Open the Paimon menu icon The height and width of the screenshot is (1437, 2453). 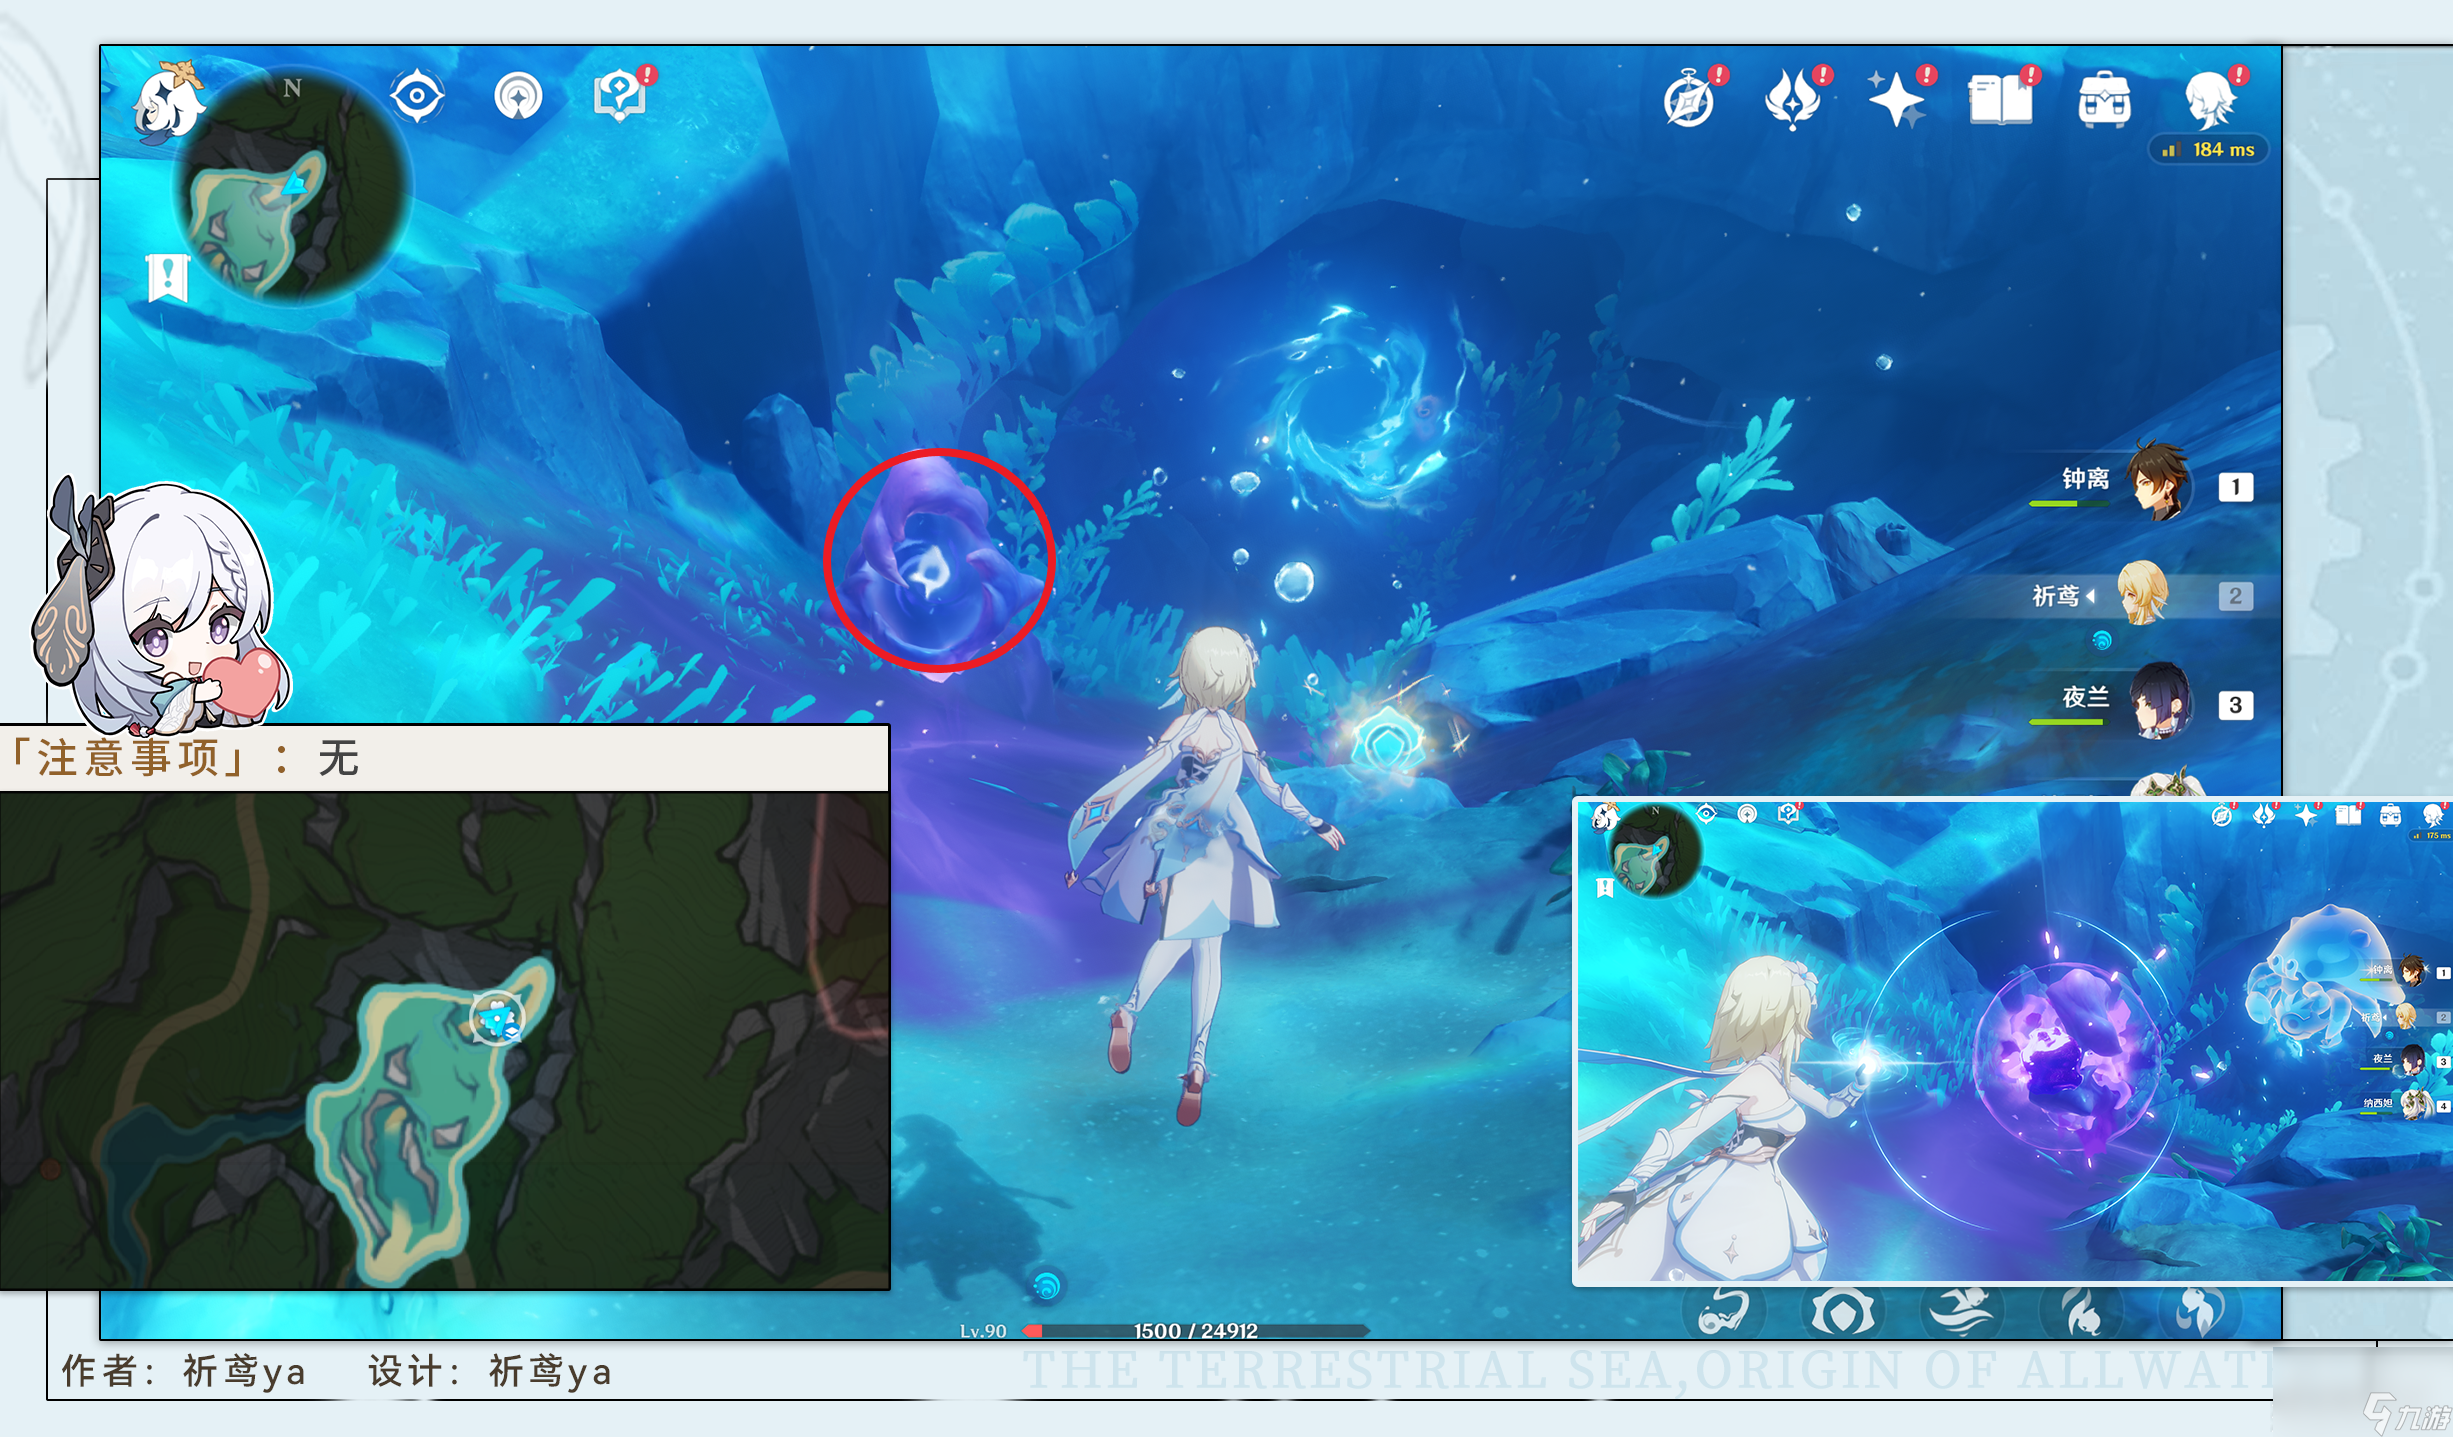coord(168,101)
